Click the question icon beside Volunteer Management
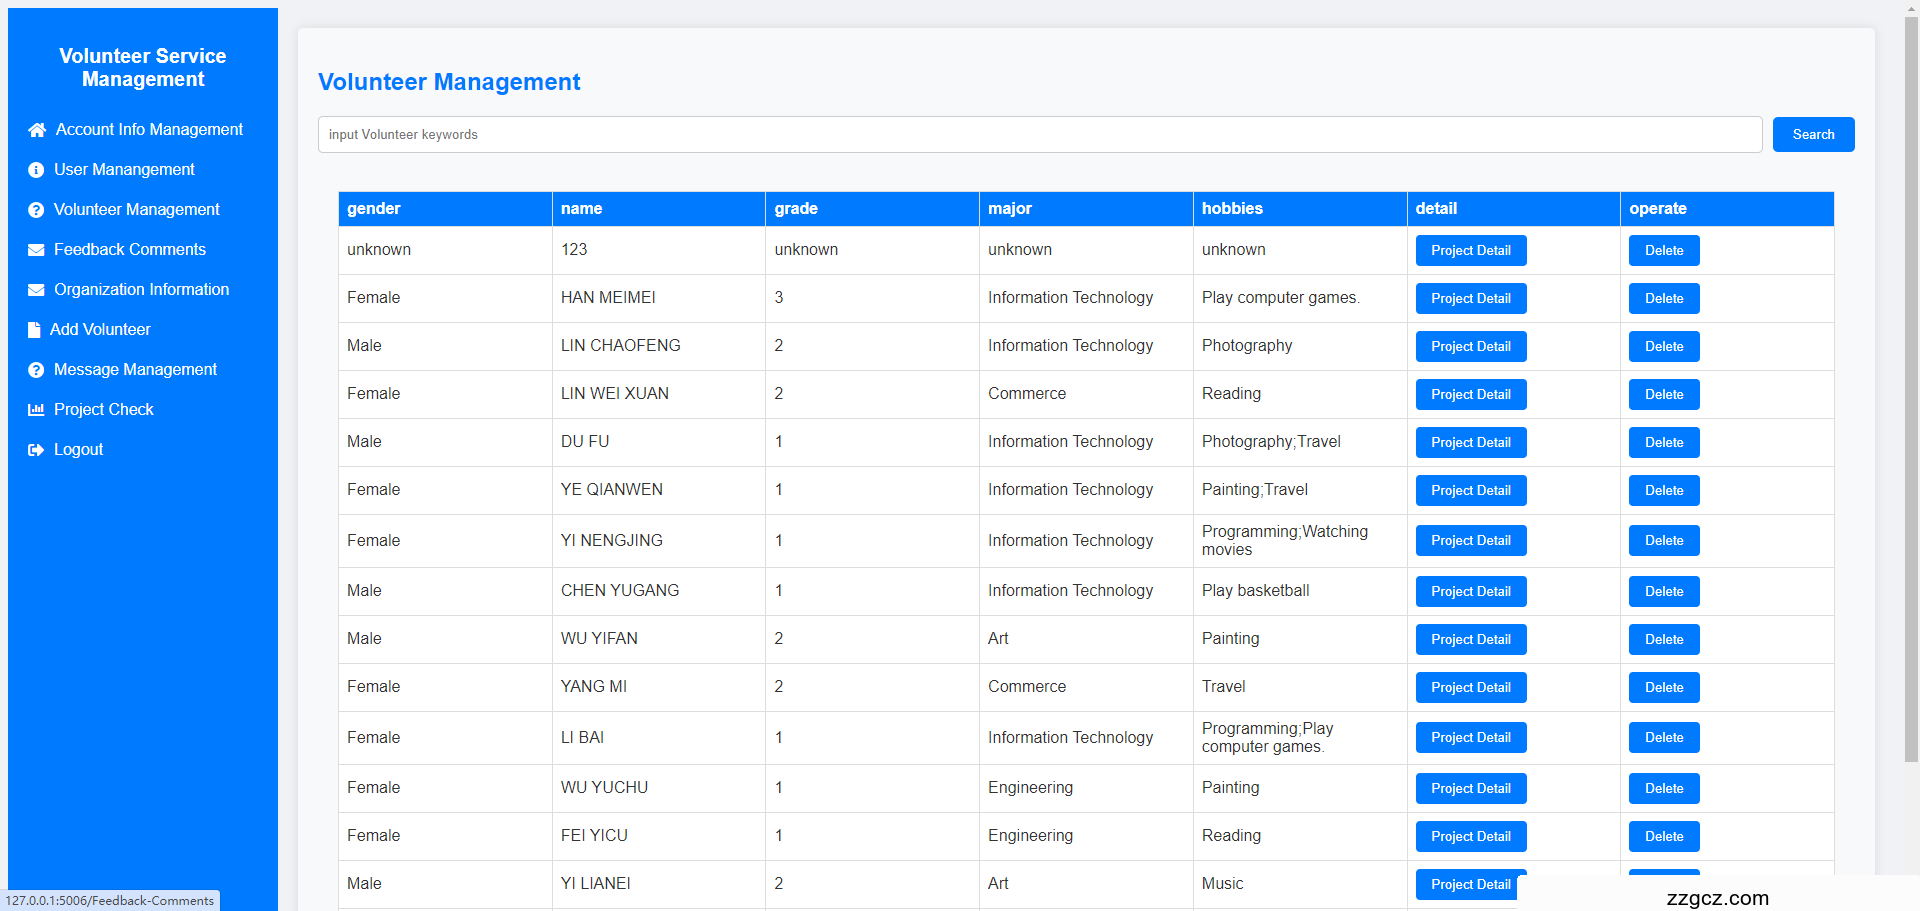1920x911 pixels. (36, 210)
